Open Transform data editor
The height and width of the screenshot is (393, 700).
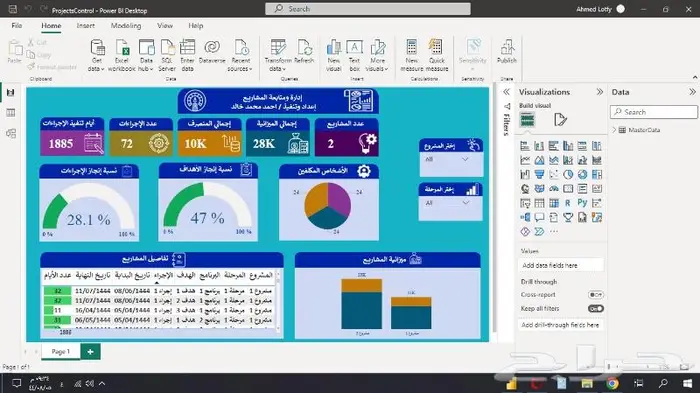(x=278, y=55)
